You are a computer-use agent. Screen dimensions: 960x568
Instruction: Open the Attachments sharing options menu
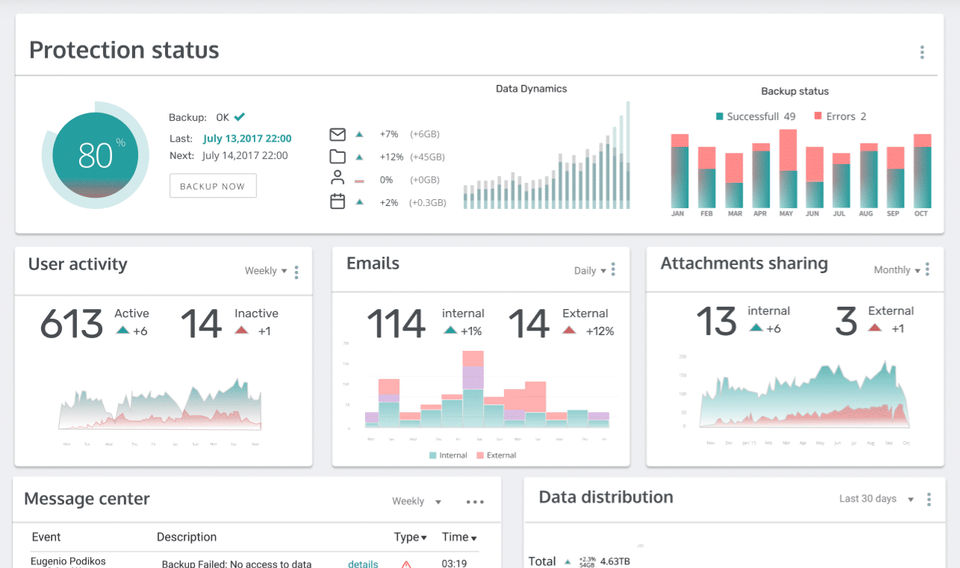(x=928, y=269)
